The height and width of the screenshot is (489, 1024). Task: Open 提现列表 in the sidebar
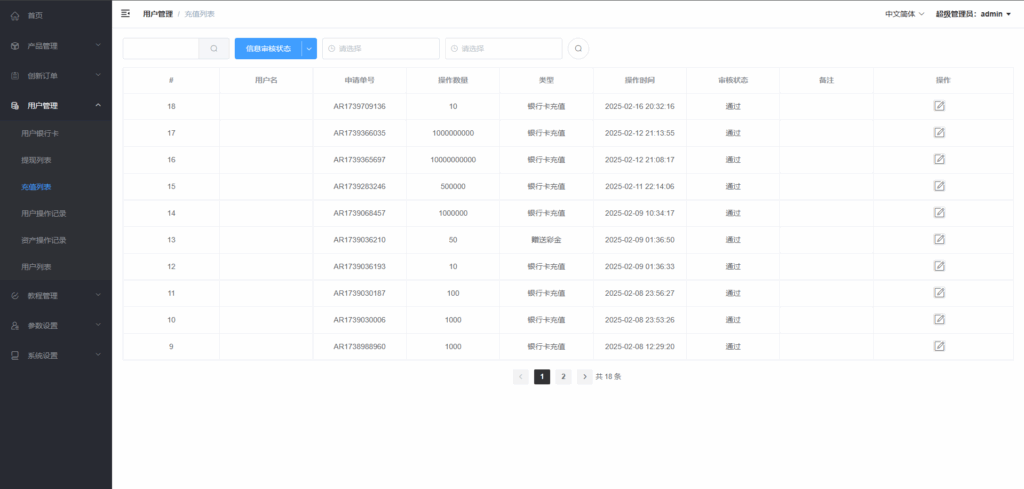tap(37, 160)
